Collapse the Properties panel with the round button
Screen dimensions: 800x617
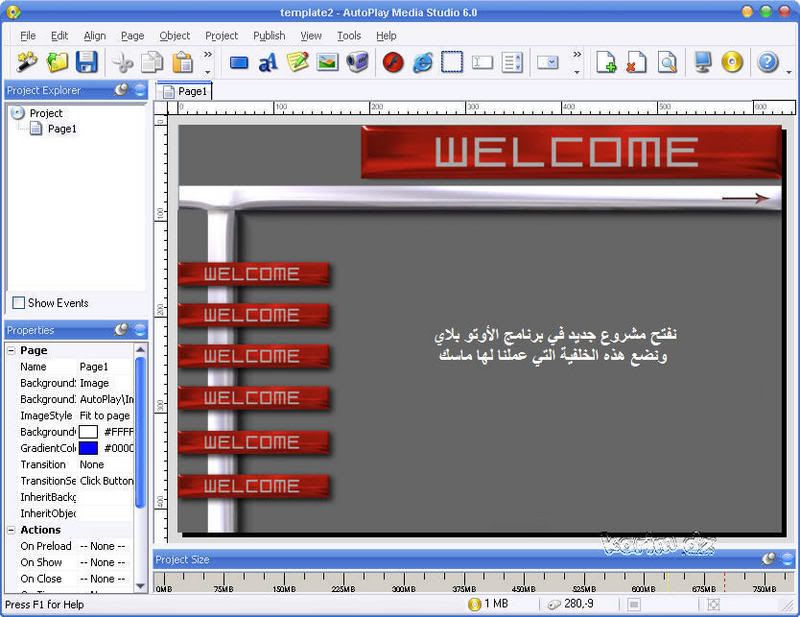point(140,330)
